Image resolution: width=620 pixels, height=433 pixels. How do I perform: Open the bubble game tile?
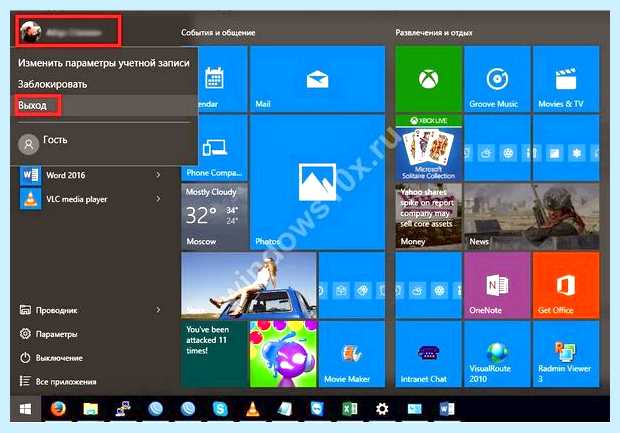pos(283,354)
